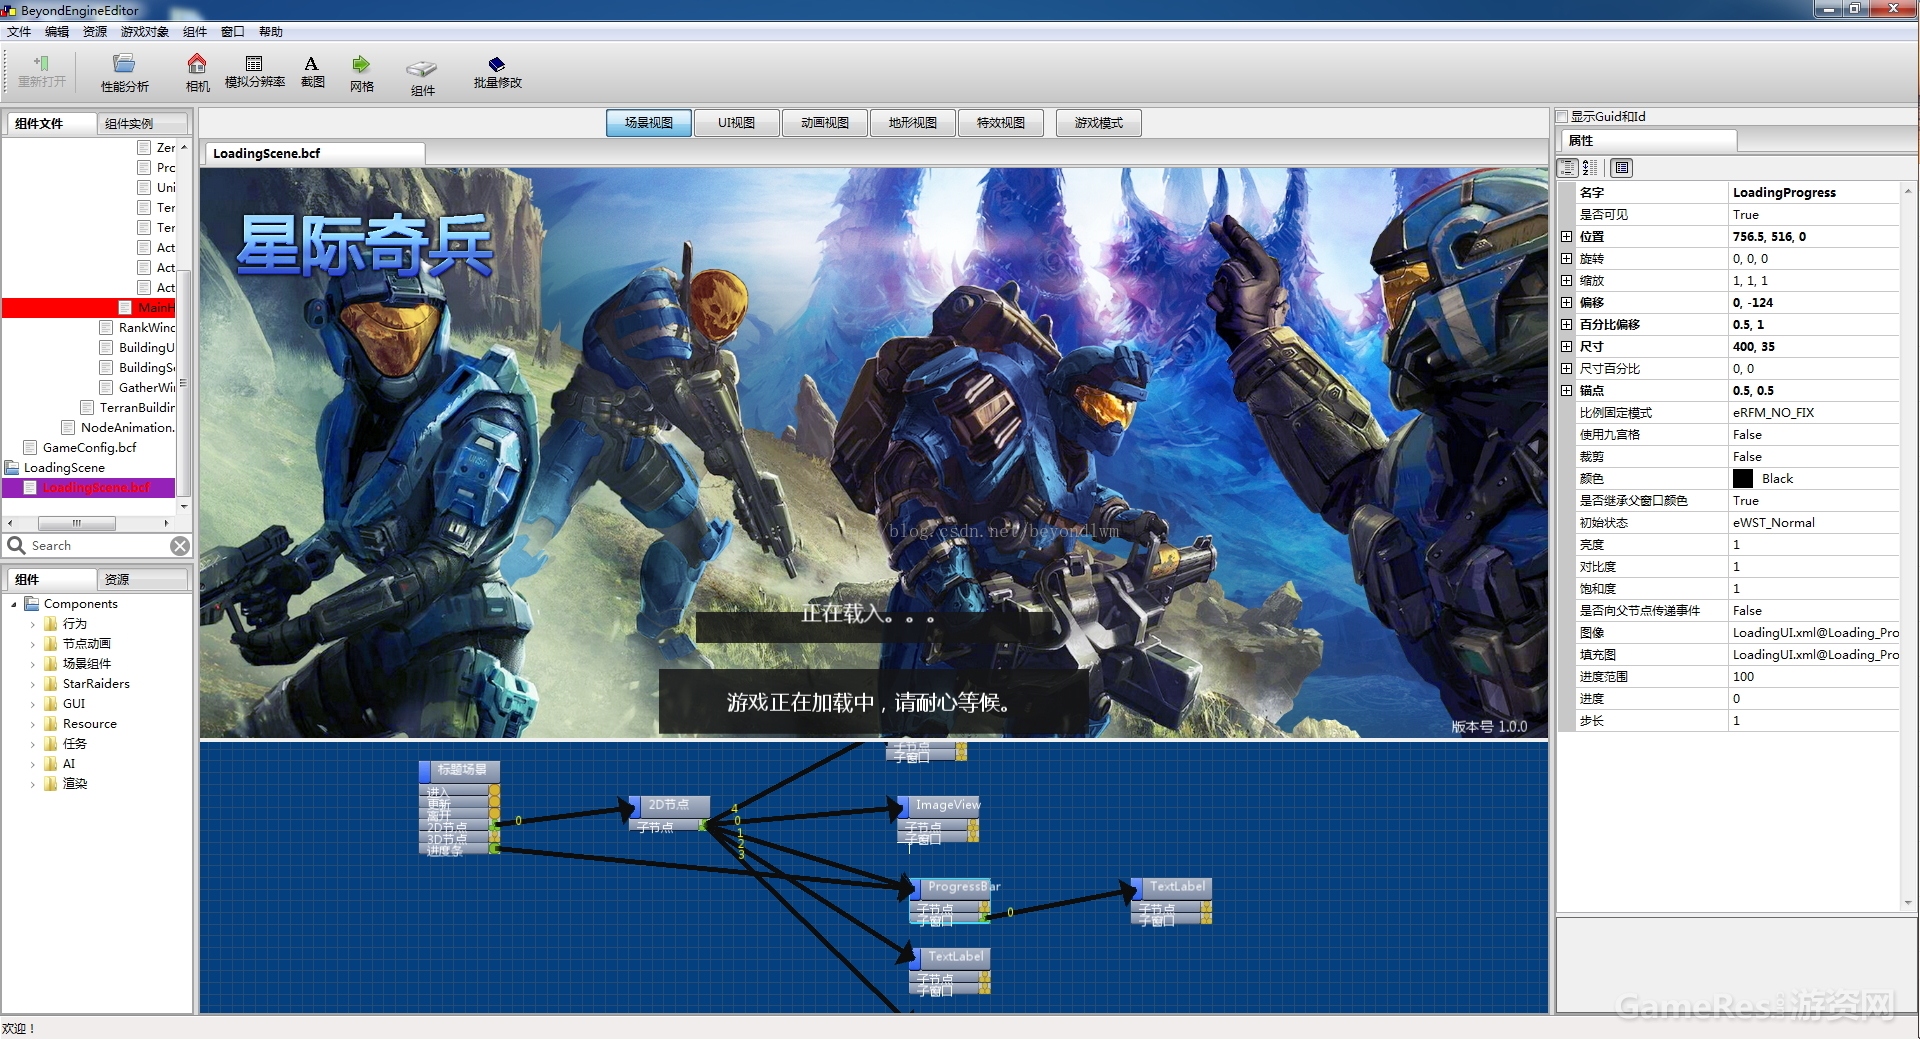Switch to UI视图 view

click(x=736, y=123)
